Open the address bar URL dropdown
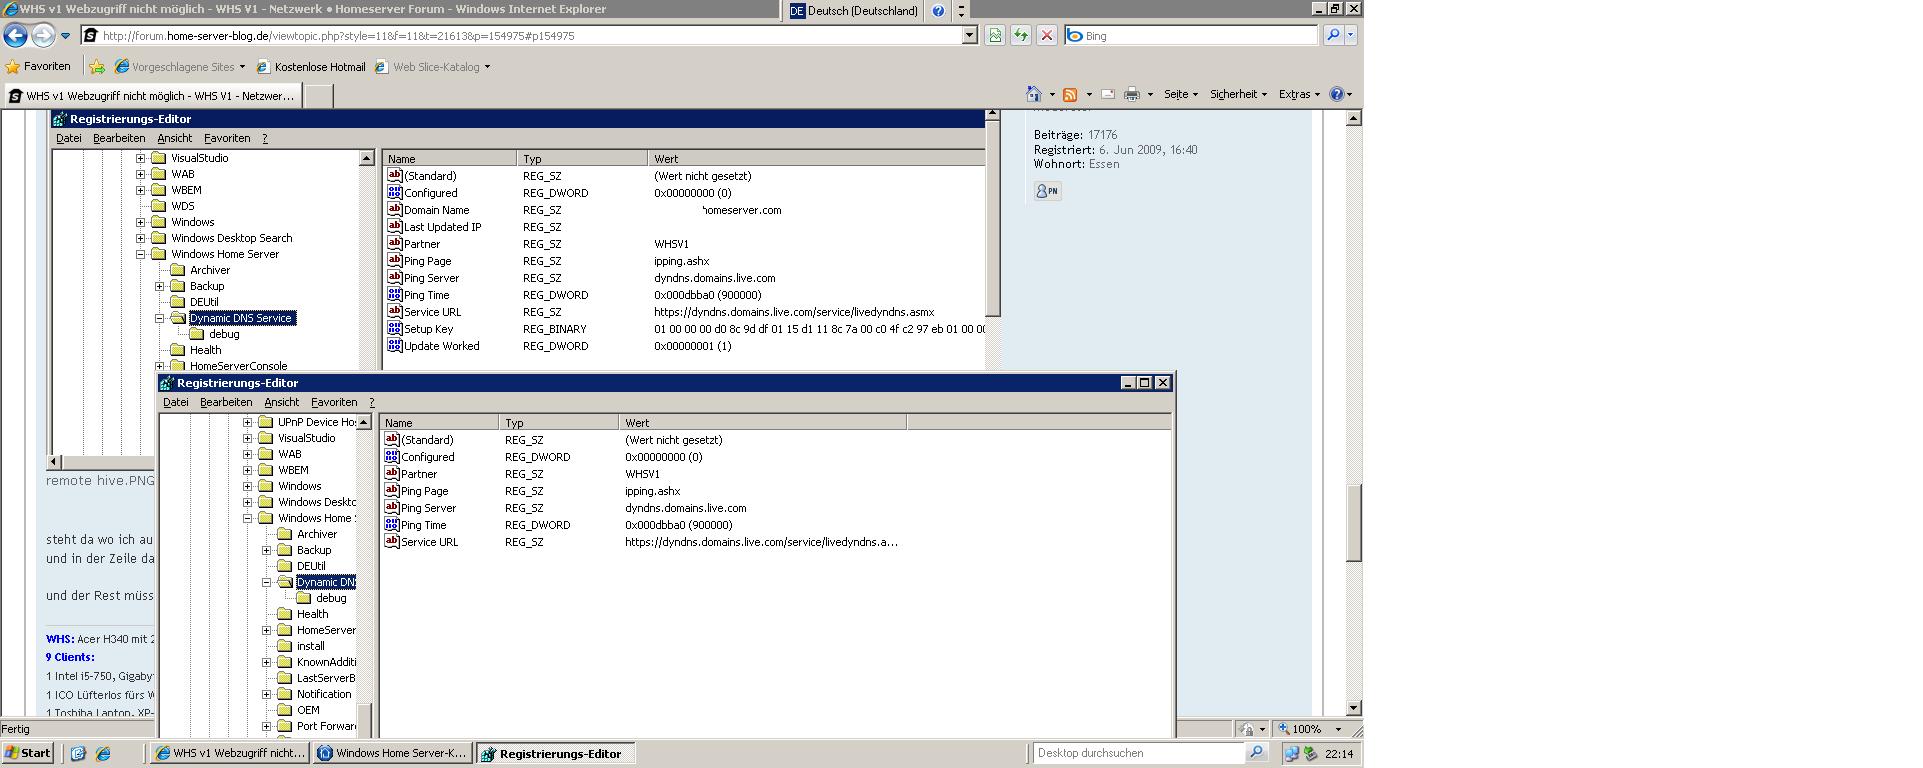This screenshot has width=1923, height=768. click(x=969, y=35)
